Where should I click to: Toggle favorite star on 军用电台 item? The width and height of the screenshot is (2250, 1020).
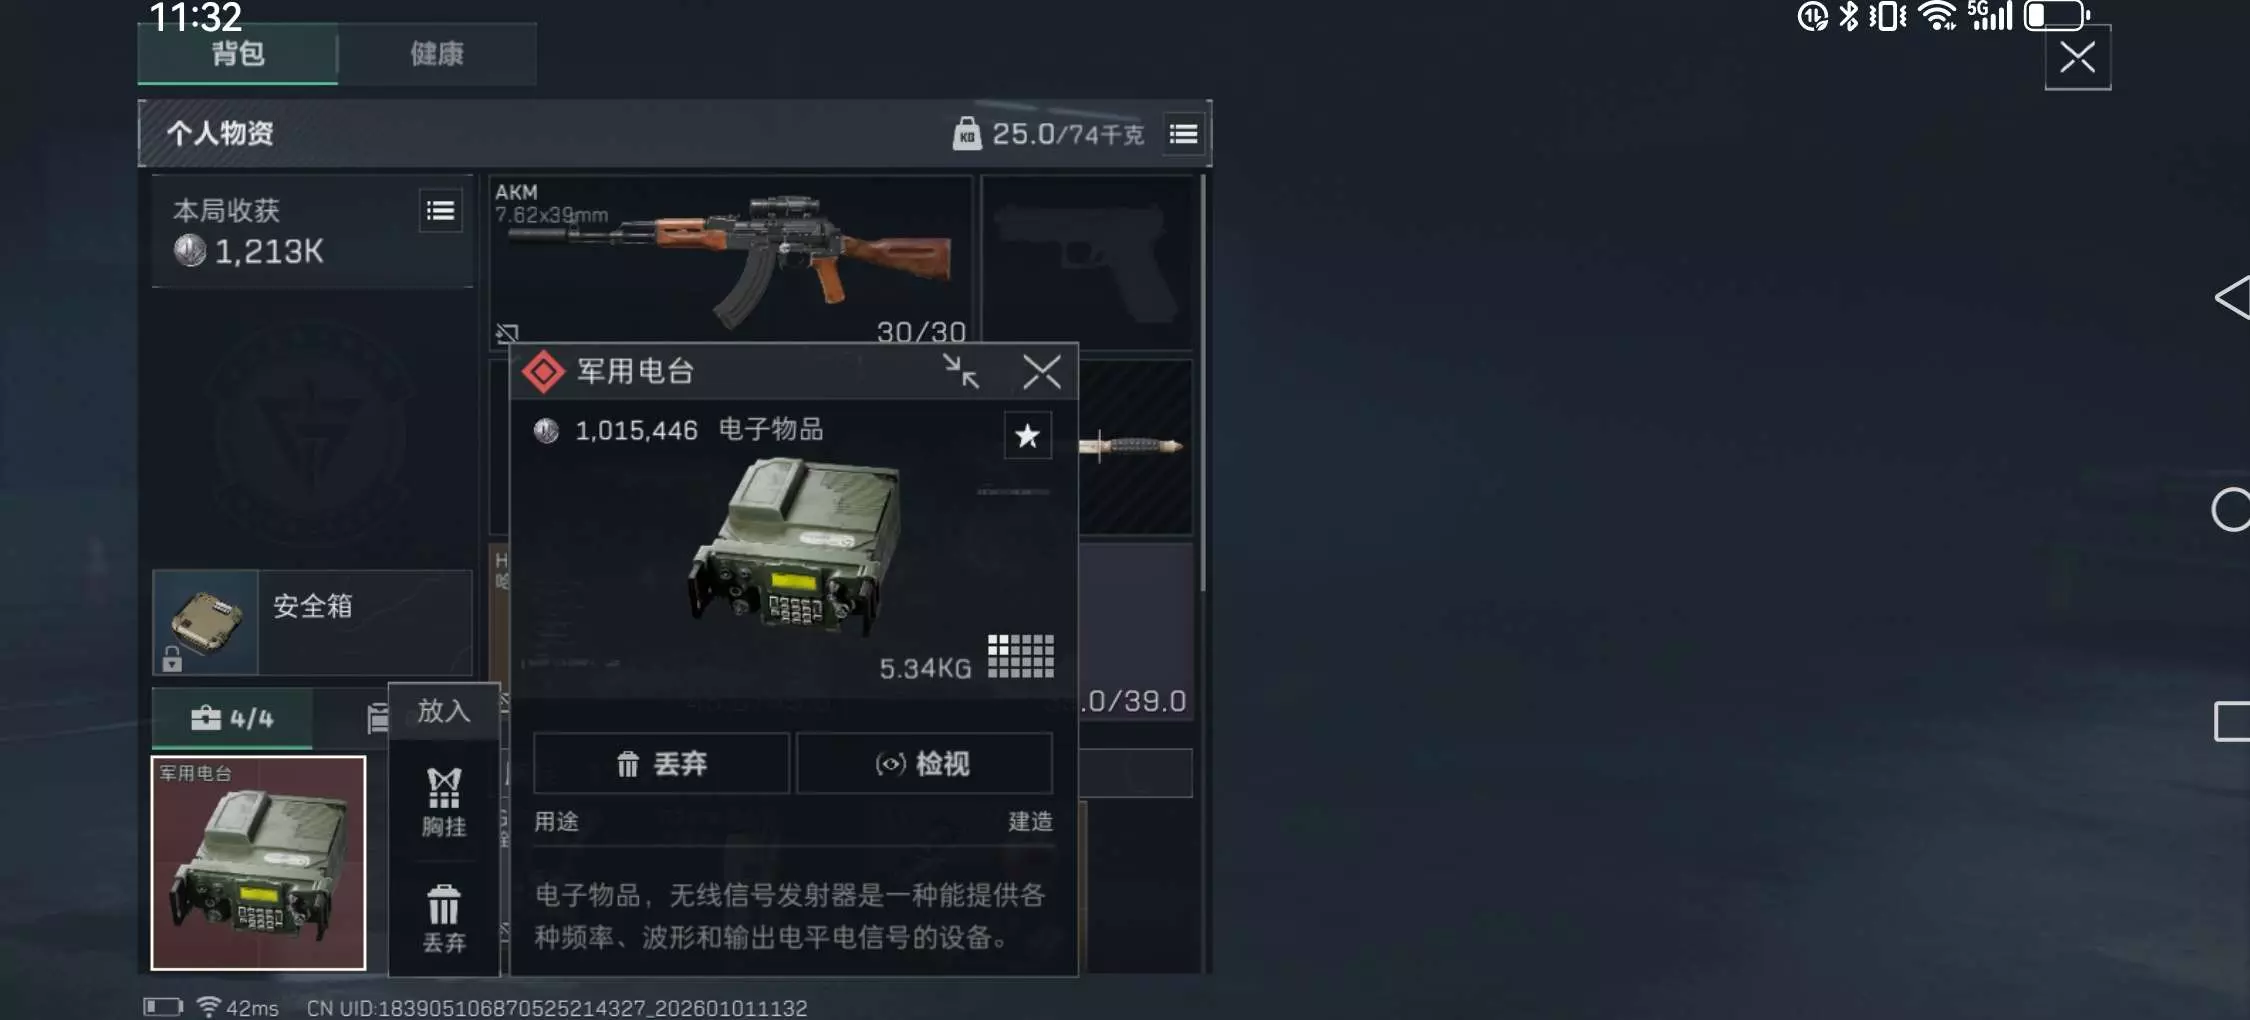(1027, 436)
